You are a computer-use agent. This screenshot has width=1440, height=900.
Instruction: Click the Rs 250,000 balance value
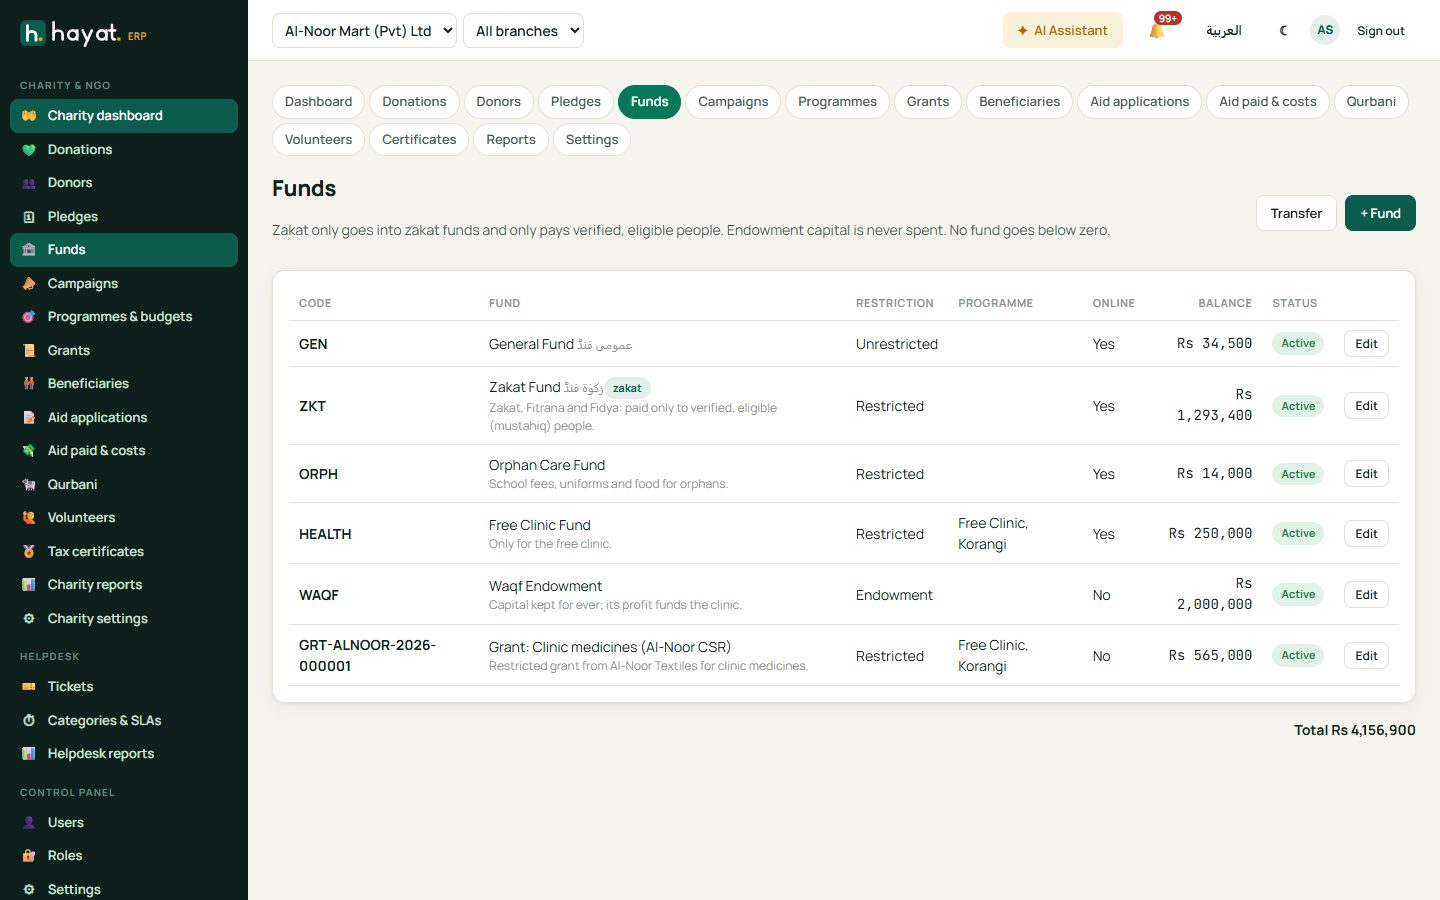pyautogui.click(x=1210, y=534)
